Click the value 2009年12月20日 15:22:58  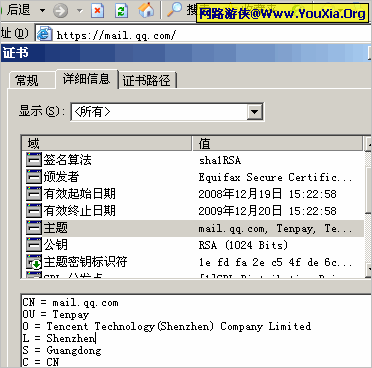[267, 211]
